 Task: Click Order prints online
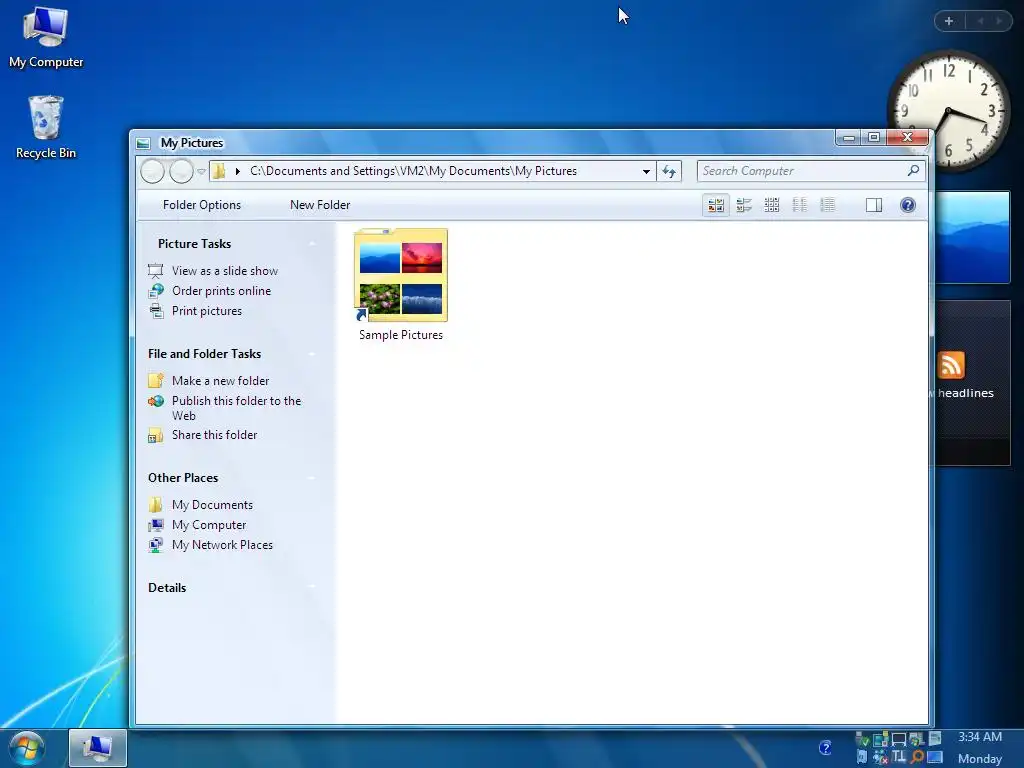221,291
